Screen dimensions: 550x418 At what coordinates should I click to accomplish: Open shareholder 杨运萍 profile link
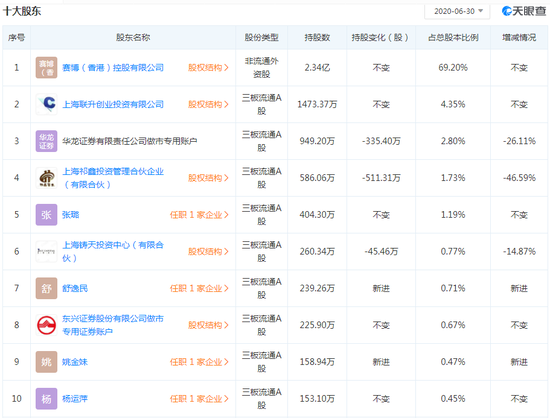75,399
